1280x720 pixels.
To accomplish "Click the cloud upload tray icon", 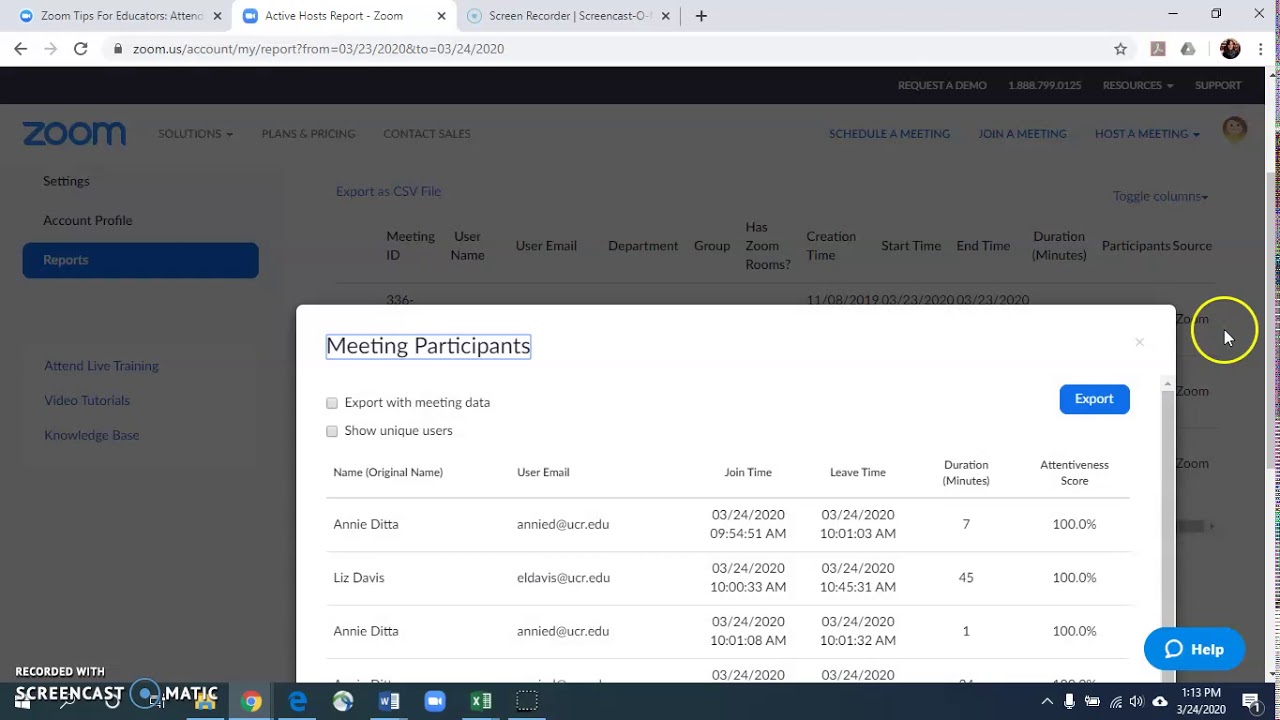I will pos(1160,701).
